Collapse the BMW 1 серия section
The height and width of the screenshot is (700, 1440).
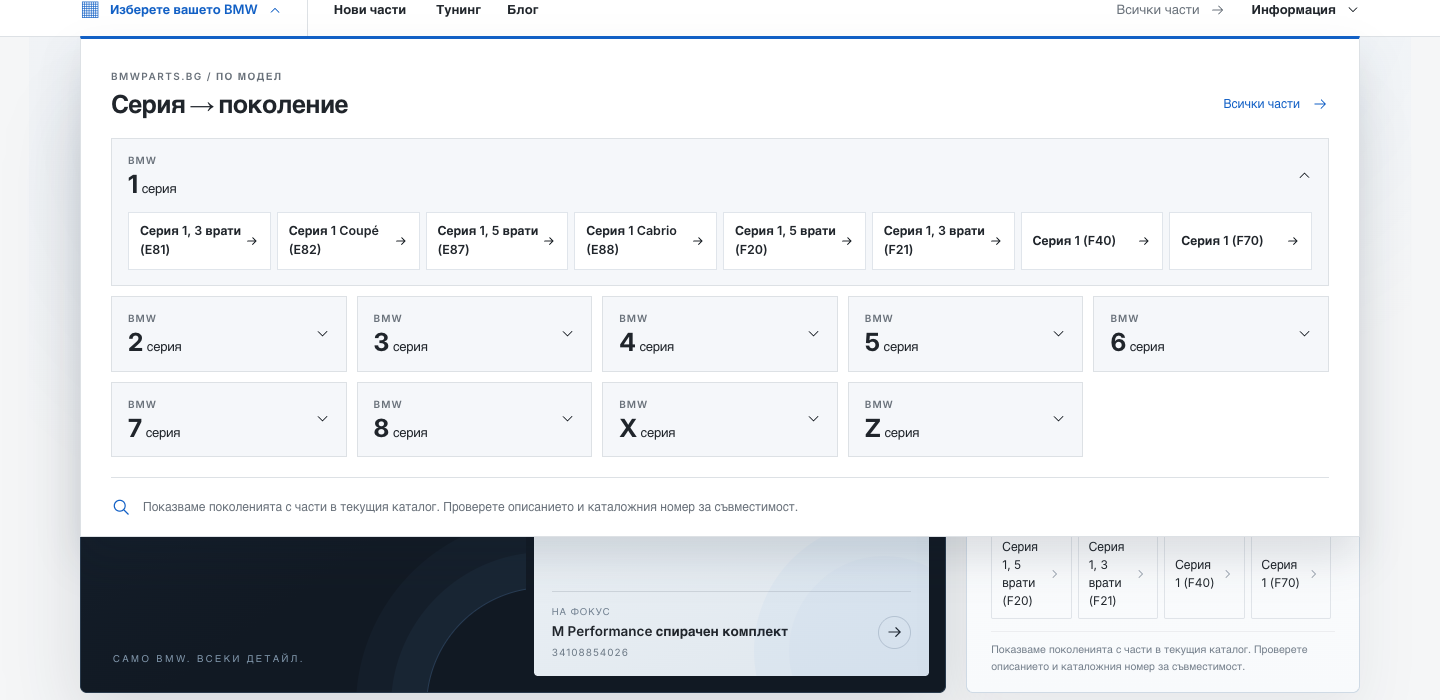click(720, 175)
